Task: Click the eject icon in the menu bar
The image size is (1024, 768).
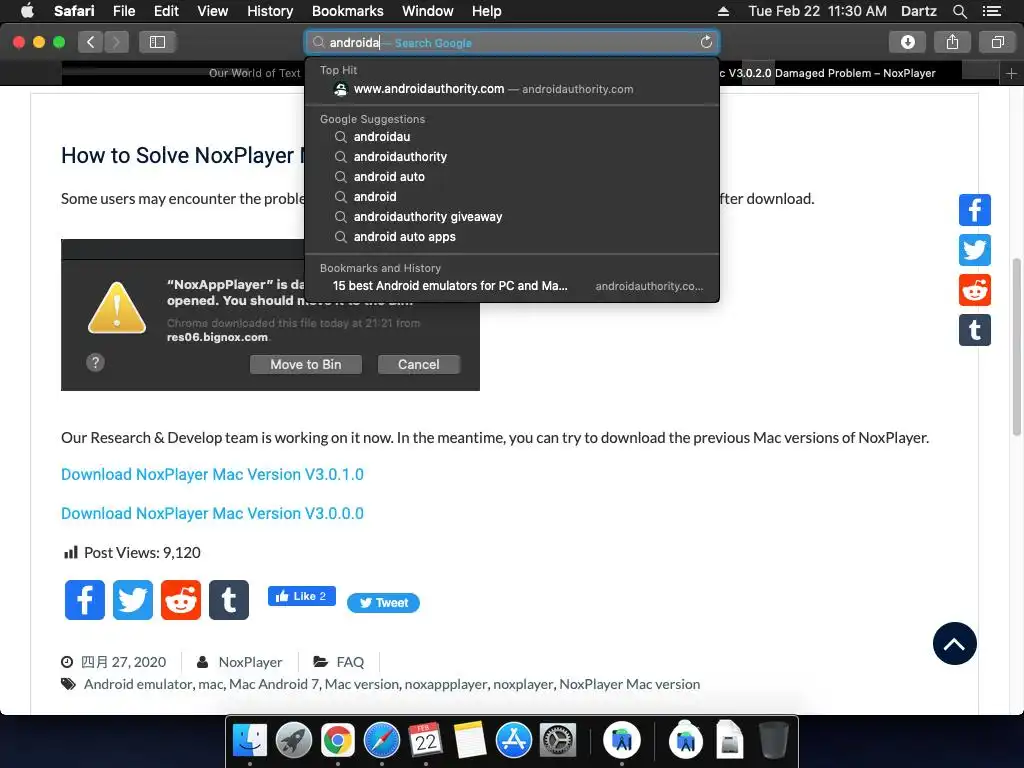Action: point(723,11)
